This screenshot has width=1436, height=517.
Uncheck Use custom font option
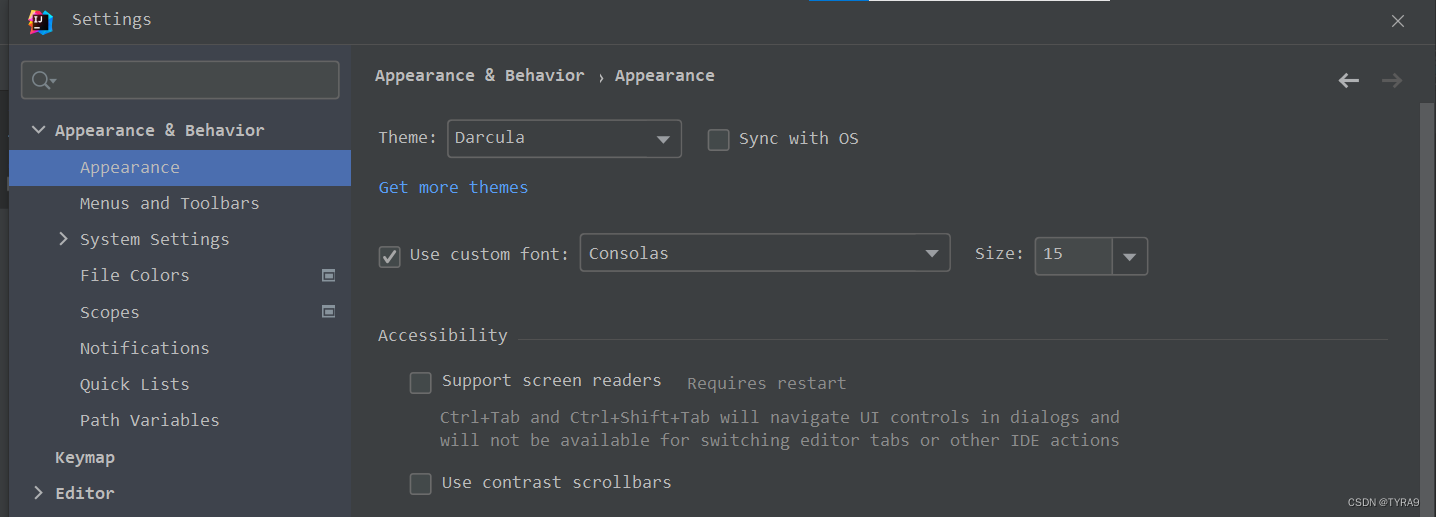390,256
